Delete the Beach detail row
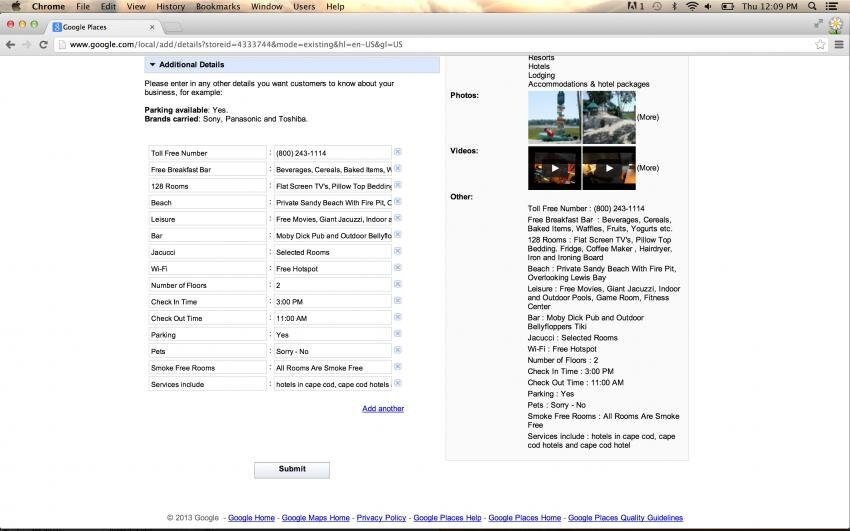 (397, 202)
